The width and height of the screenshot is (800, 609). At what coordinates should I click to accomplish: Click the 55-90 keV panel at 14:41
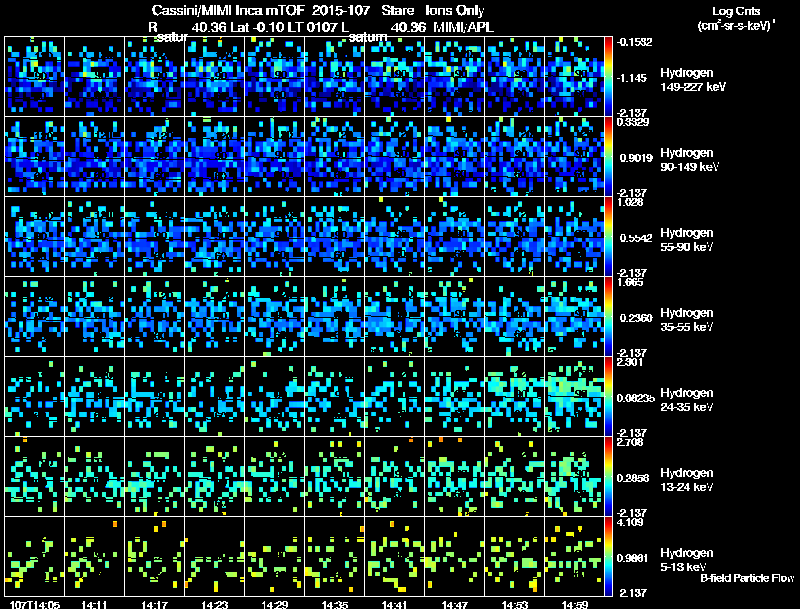[x=394, y=236]
